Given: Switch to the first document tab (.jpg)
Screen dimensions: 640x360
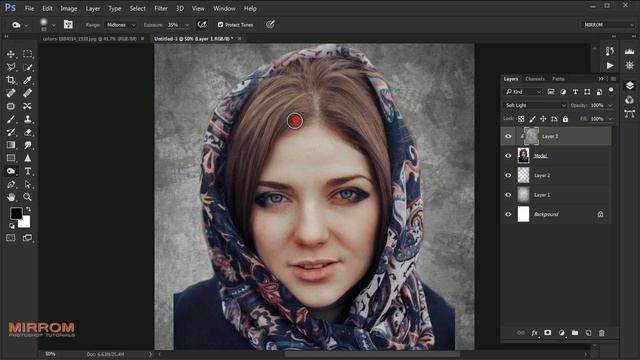Looking at the screenshot, I should [90, 39].
